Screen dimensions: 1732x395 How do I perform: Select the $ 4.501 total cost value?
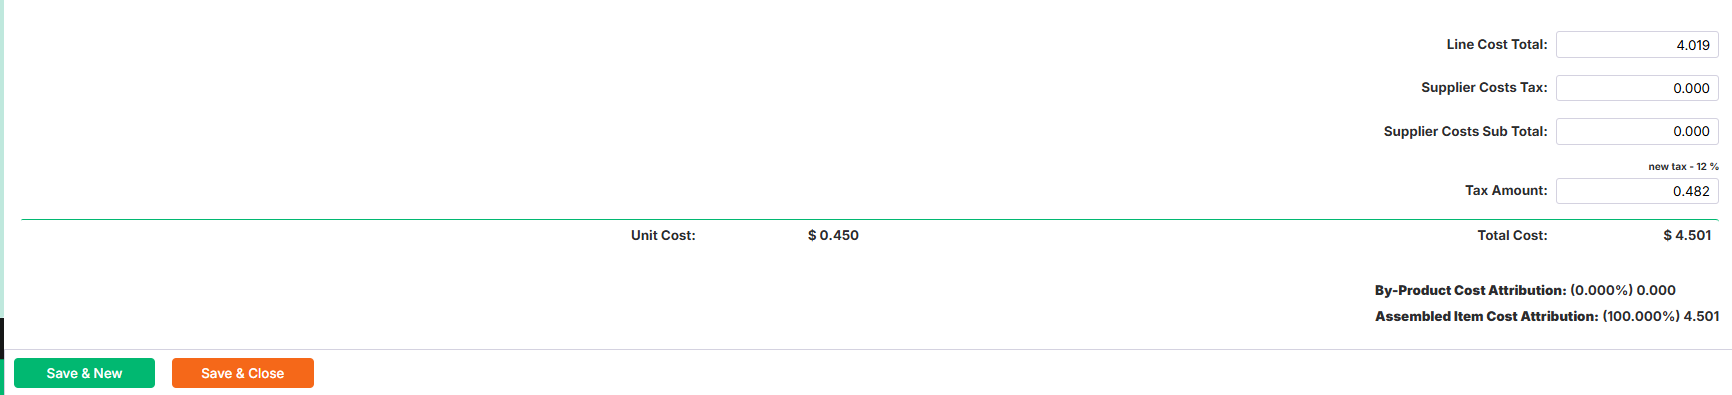tap(1687, 235)
